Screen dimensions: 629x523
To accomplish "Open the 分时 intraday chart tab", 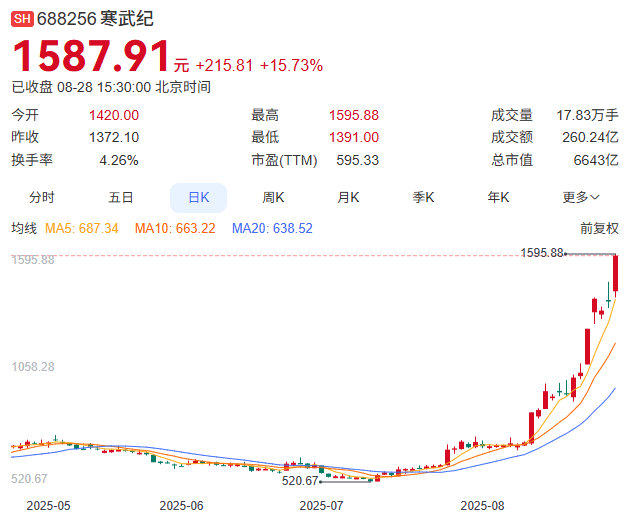I will [x=42, y=197].
